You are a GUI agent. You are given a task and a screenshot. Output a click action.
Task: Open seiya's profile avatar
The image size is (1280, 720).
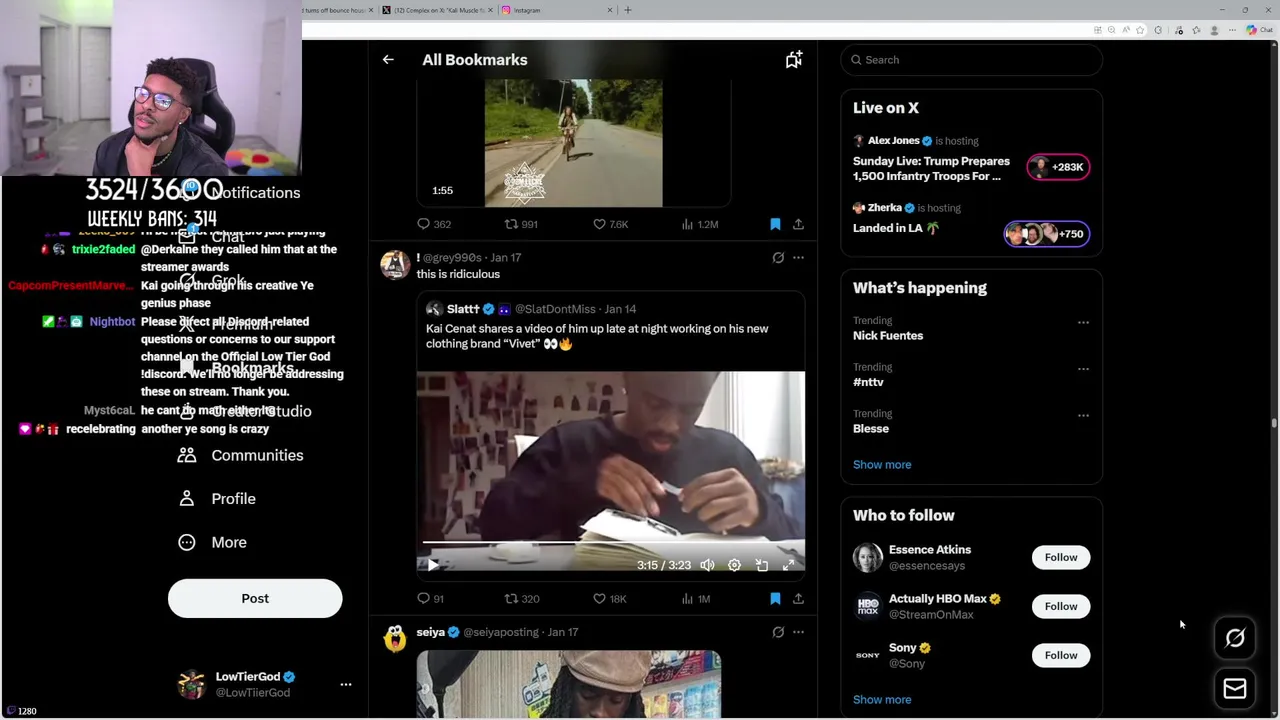[395, 638]
